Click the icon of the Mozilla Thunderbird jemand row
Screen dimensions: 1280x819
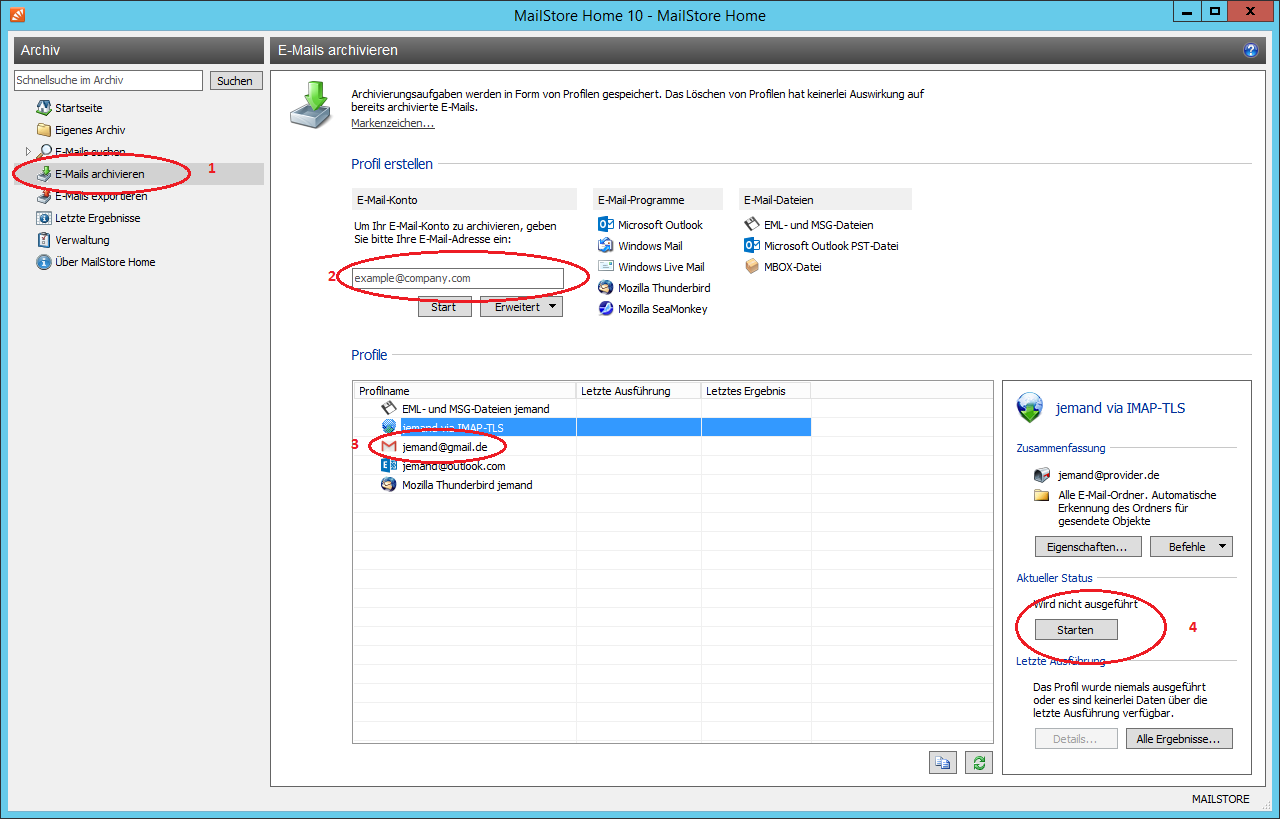tap(389, 485)
